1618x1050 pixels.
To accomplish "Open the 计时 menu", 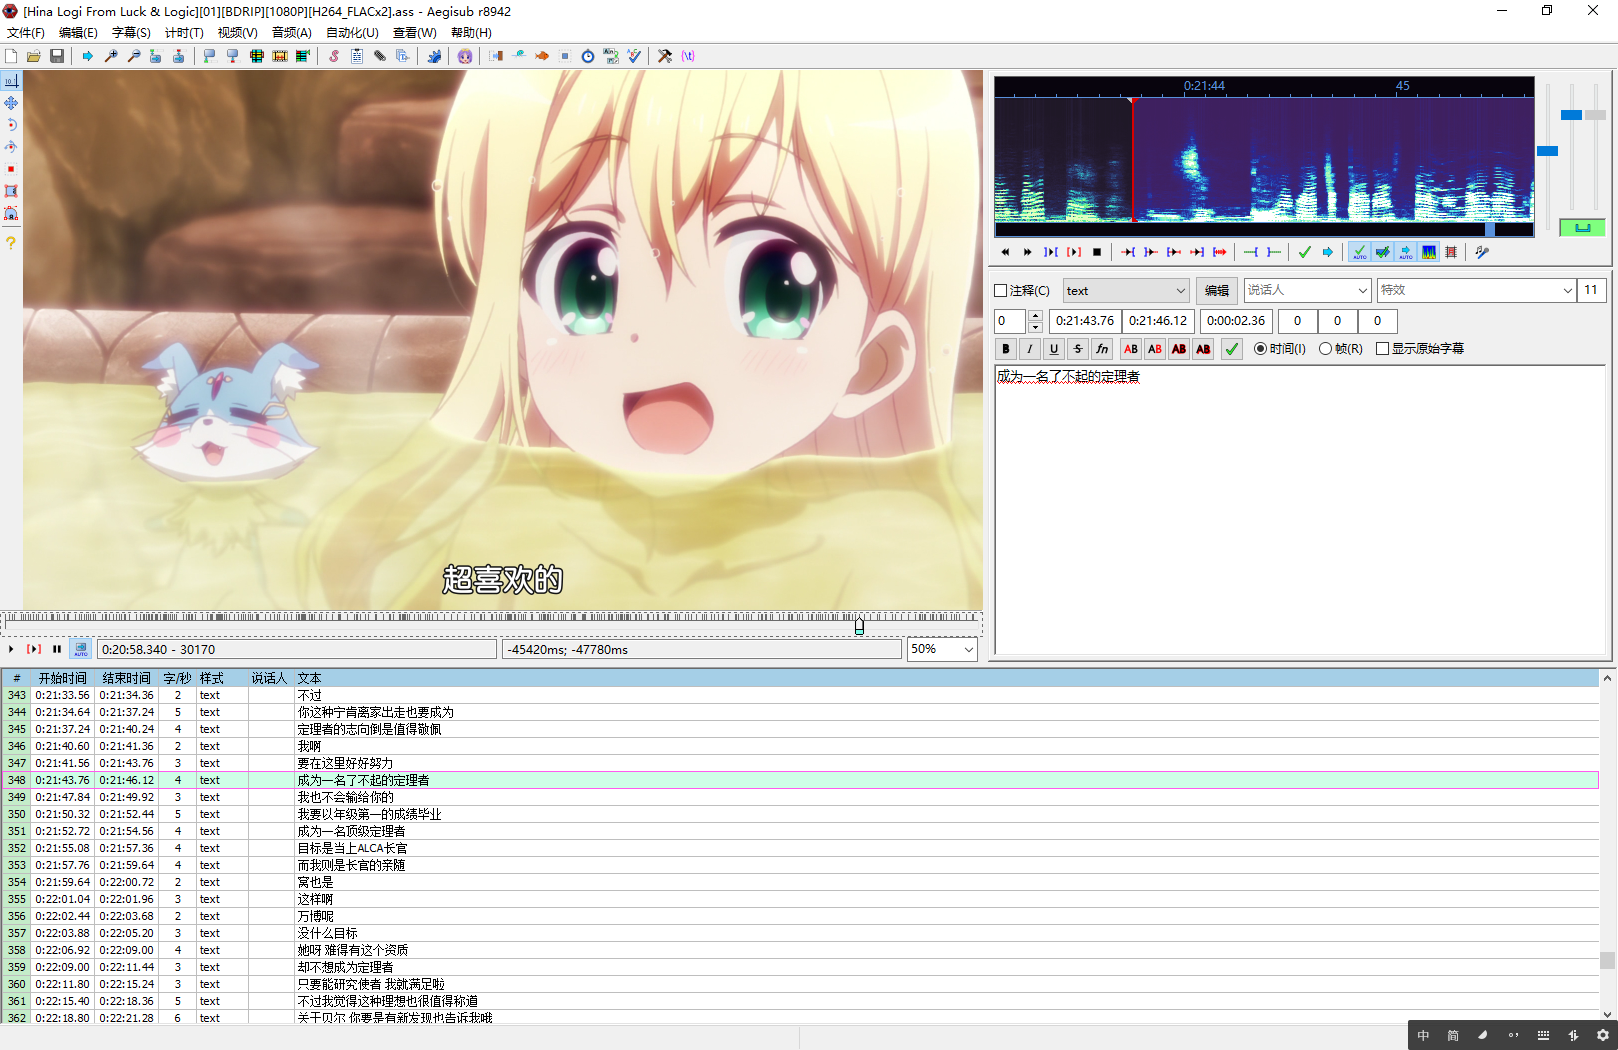I will [184, 33].
